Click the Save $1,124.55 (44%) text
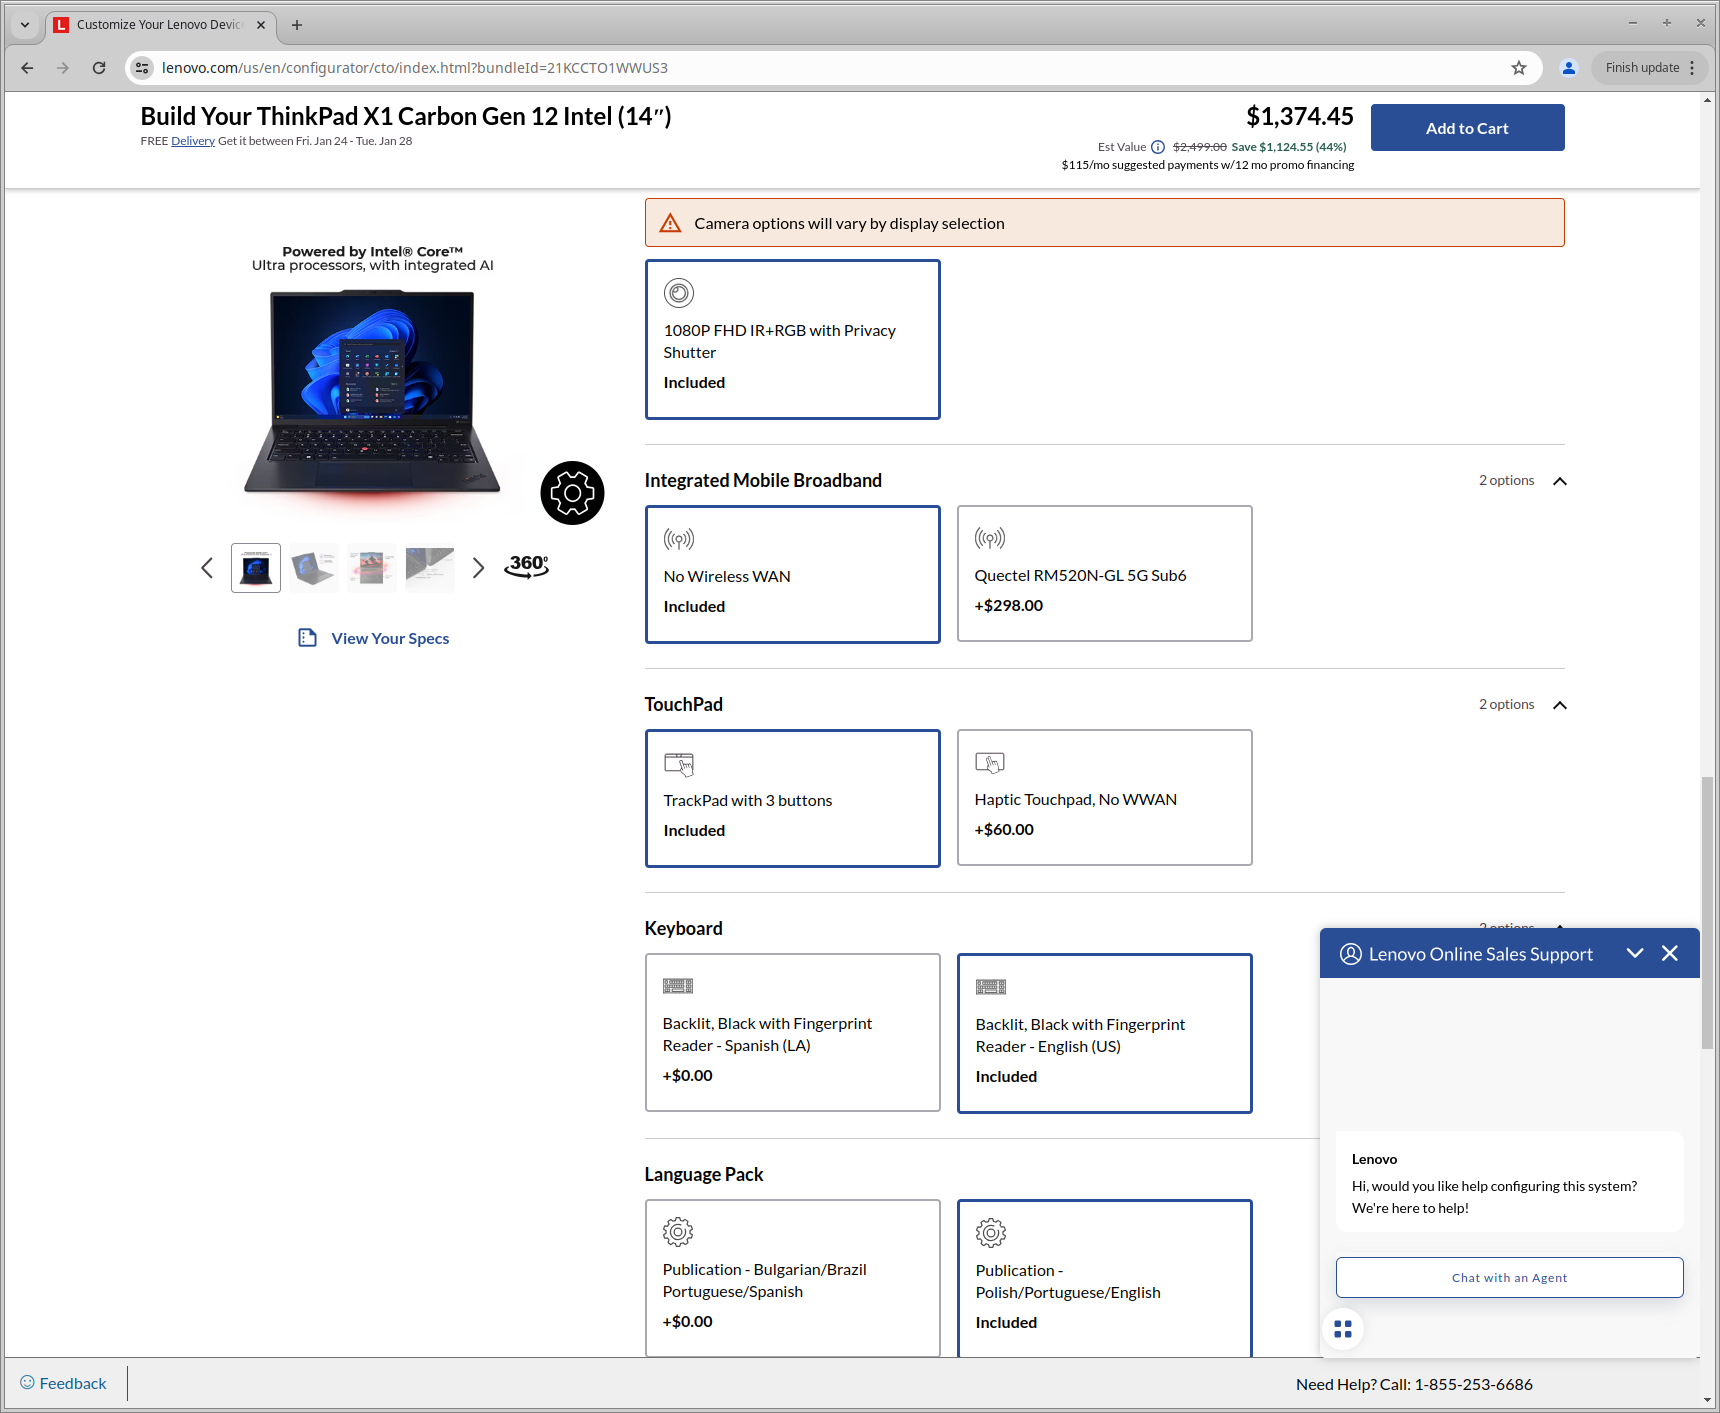Screen dimensions: 1720x1413 [1289, 147]
